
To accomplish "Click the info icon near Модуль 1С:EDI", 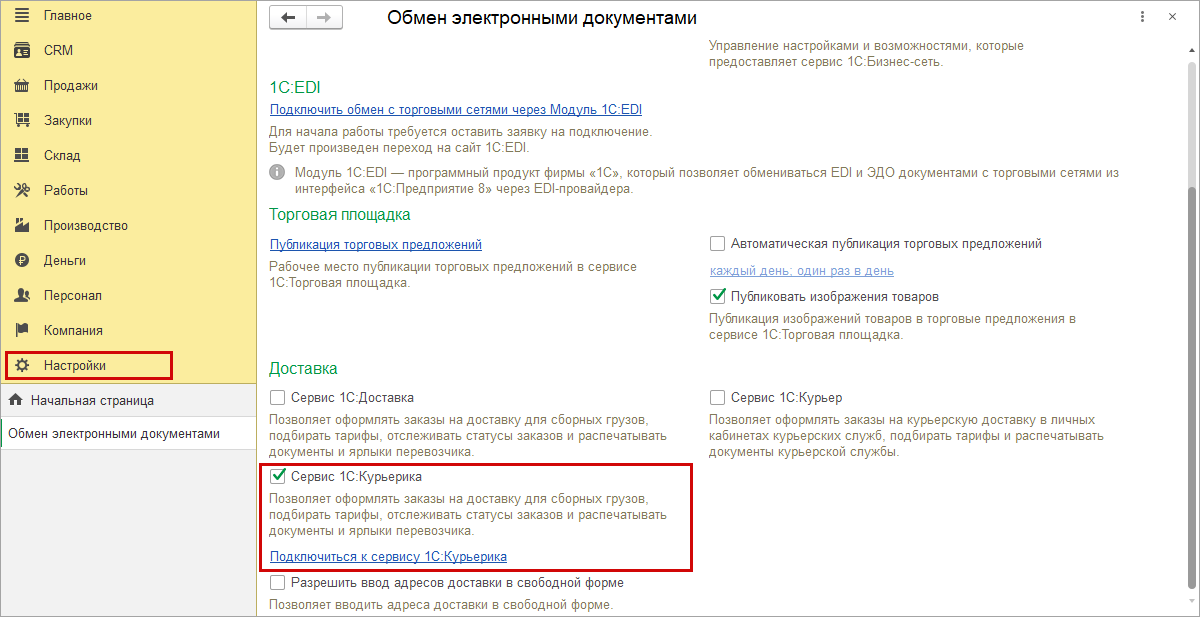I will (x=277, y=172).
